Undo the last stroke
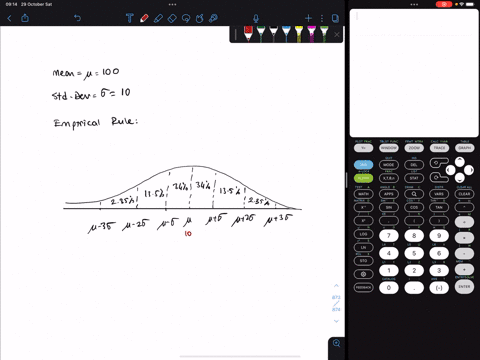Screen dimensions: 480x360 [77, 18]
